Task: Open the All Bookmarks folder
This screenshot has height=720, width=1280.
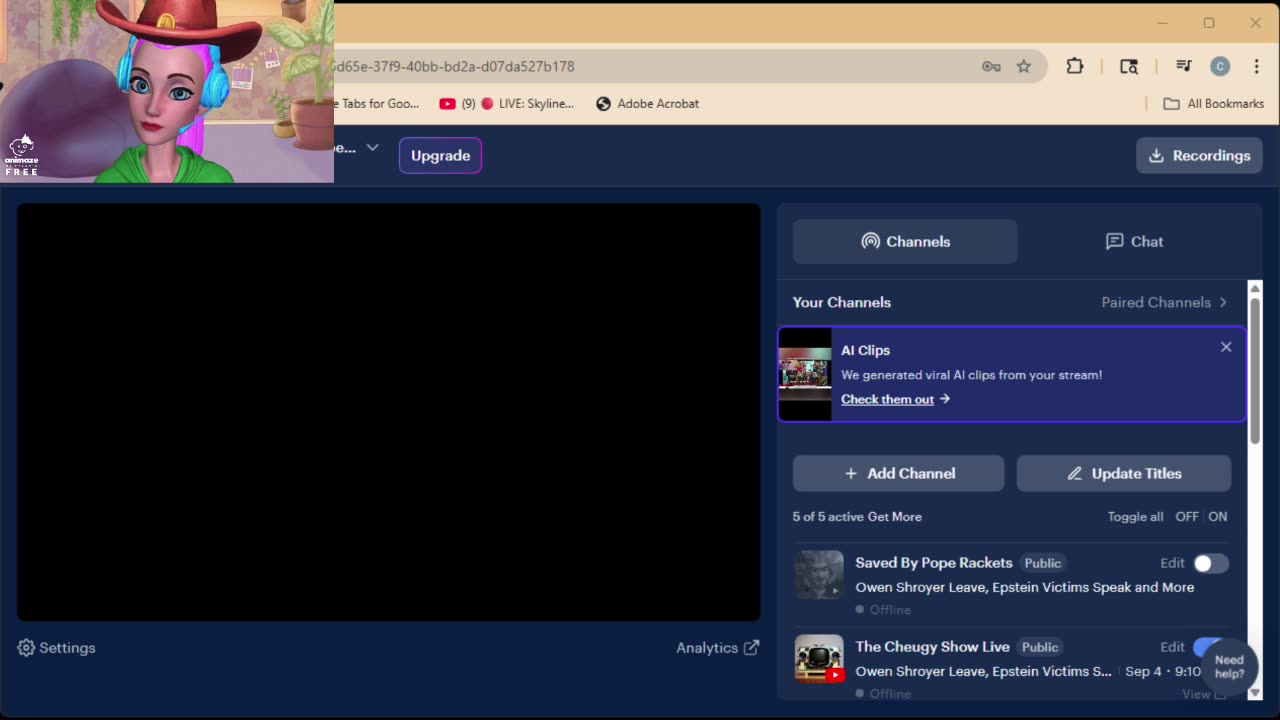Action: tap(1214, 103)
